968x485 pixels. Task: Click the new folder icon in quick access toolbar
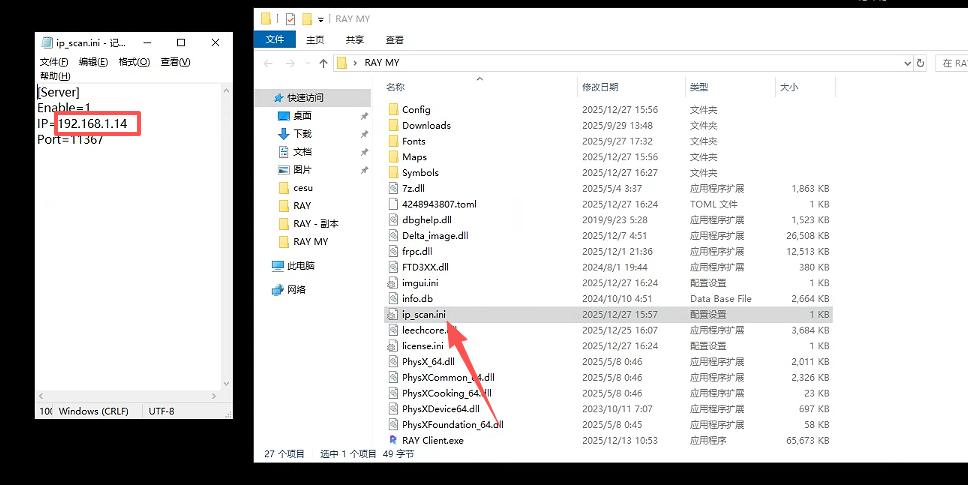pyautogui.click(x=307, y=19)
